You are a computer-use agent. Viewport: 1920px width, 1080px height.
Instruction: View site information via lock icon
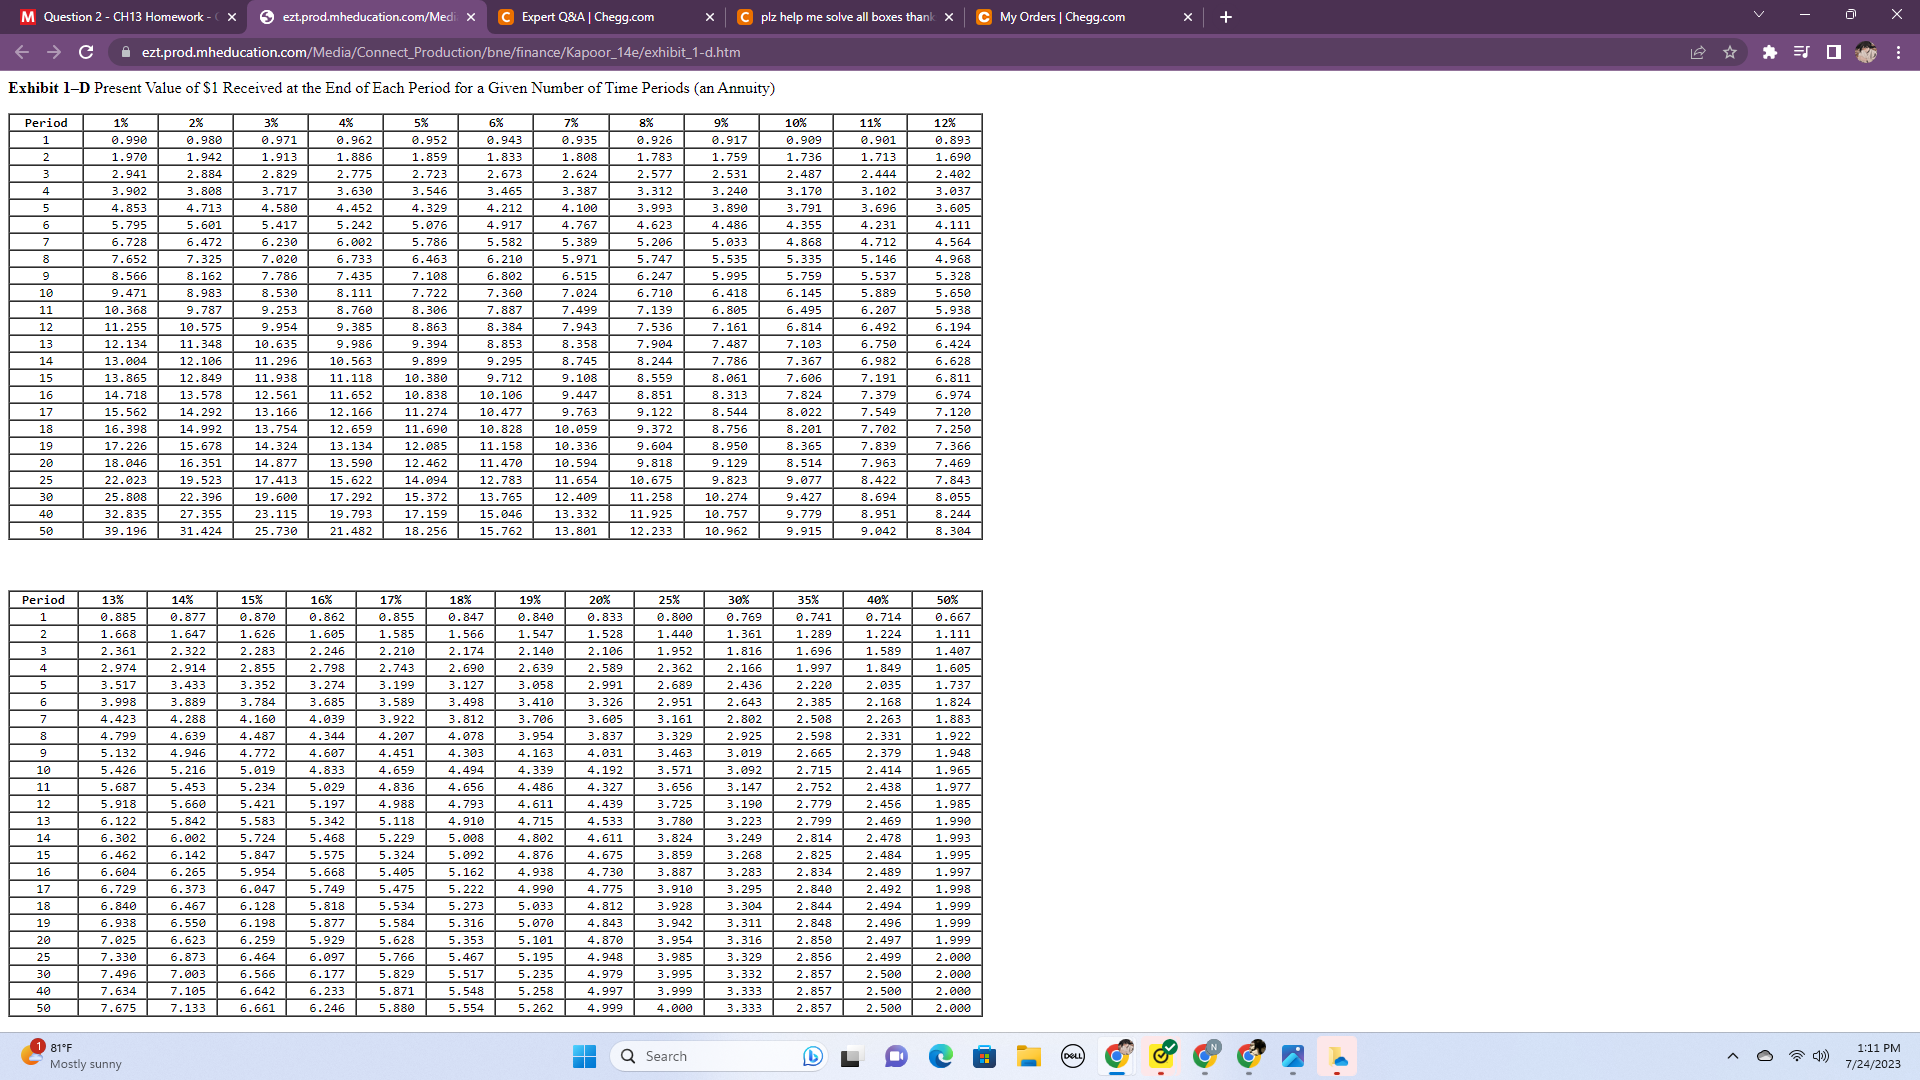tap(125, 52)
